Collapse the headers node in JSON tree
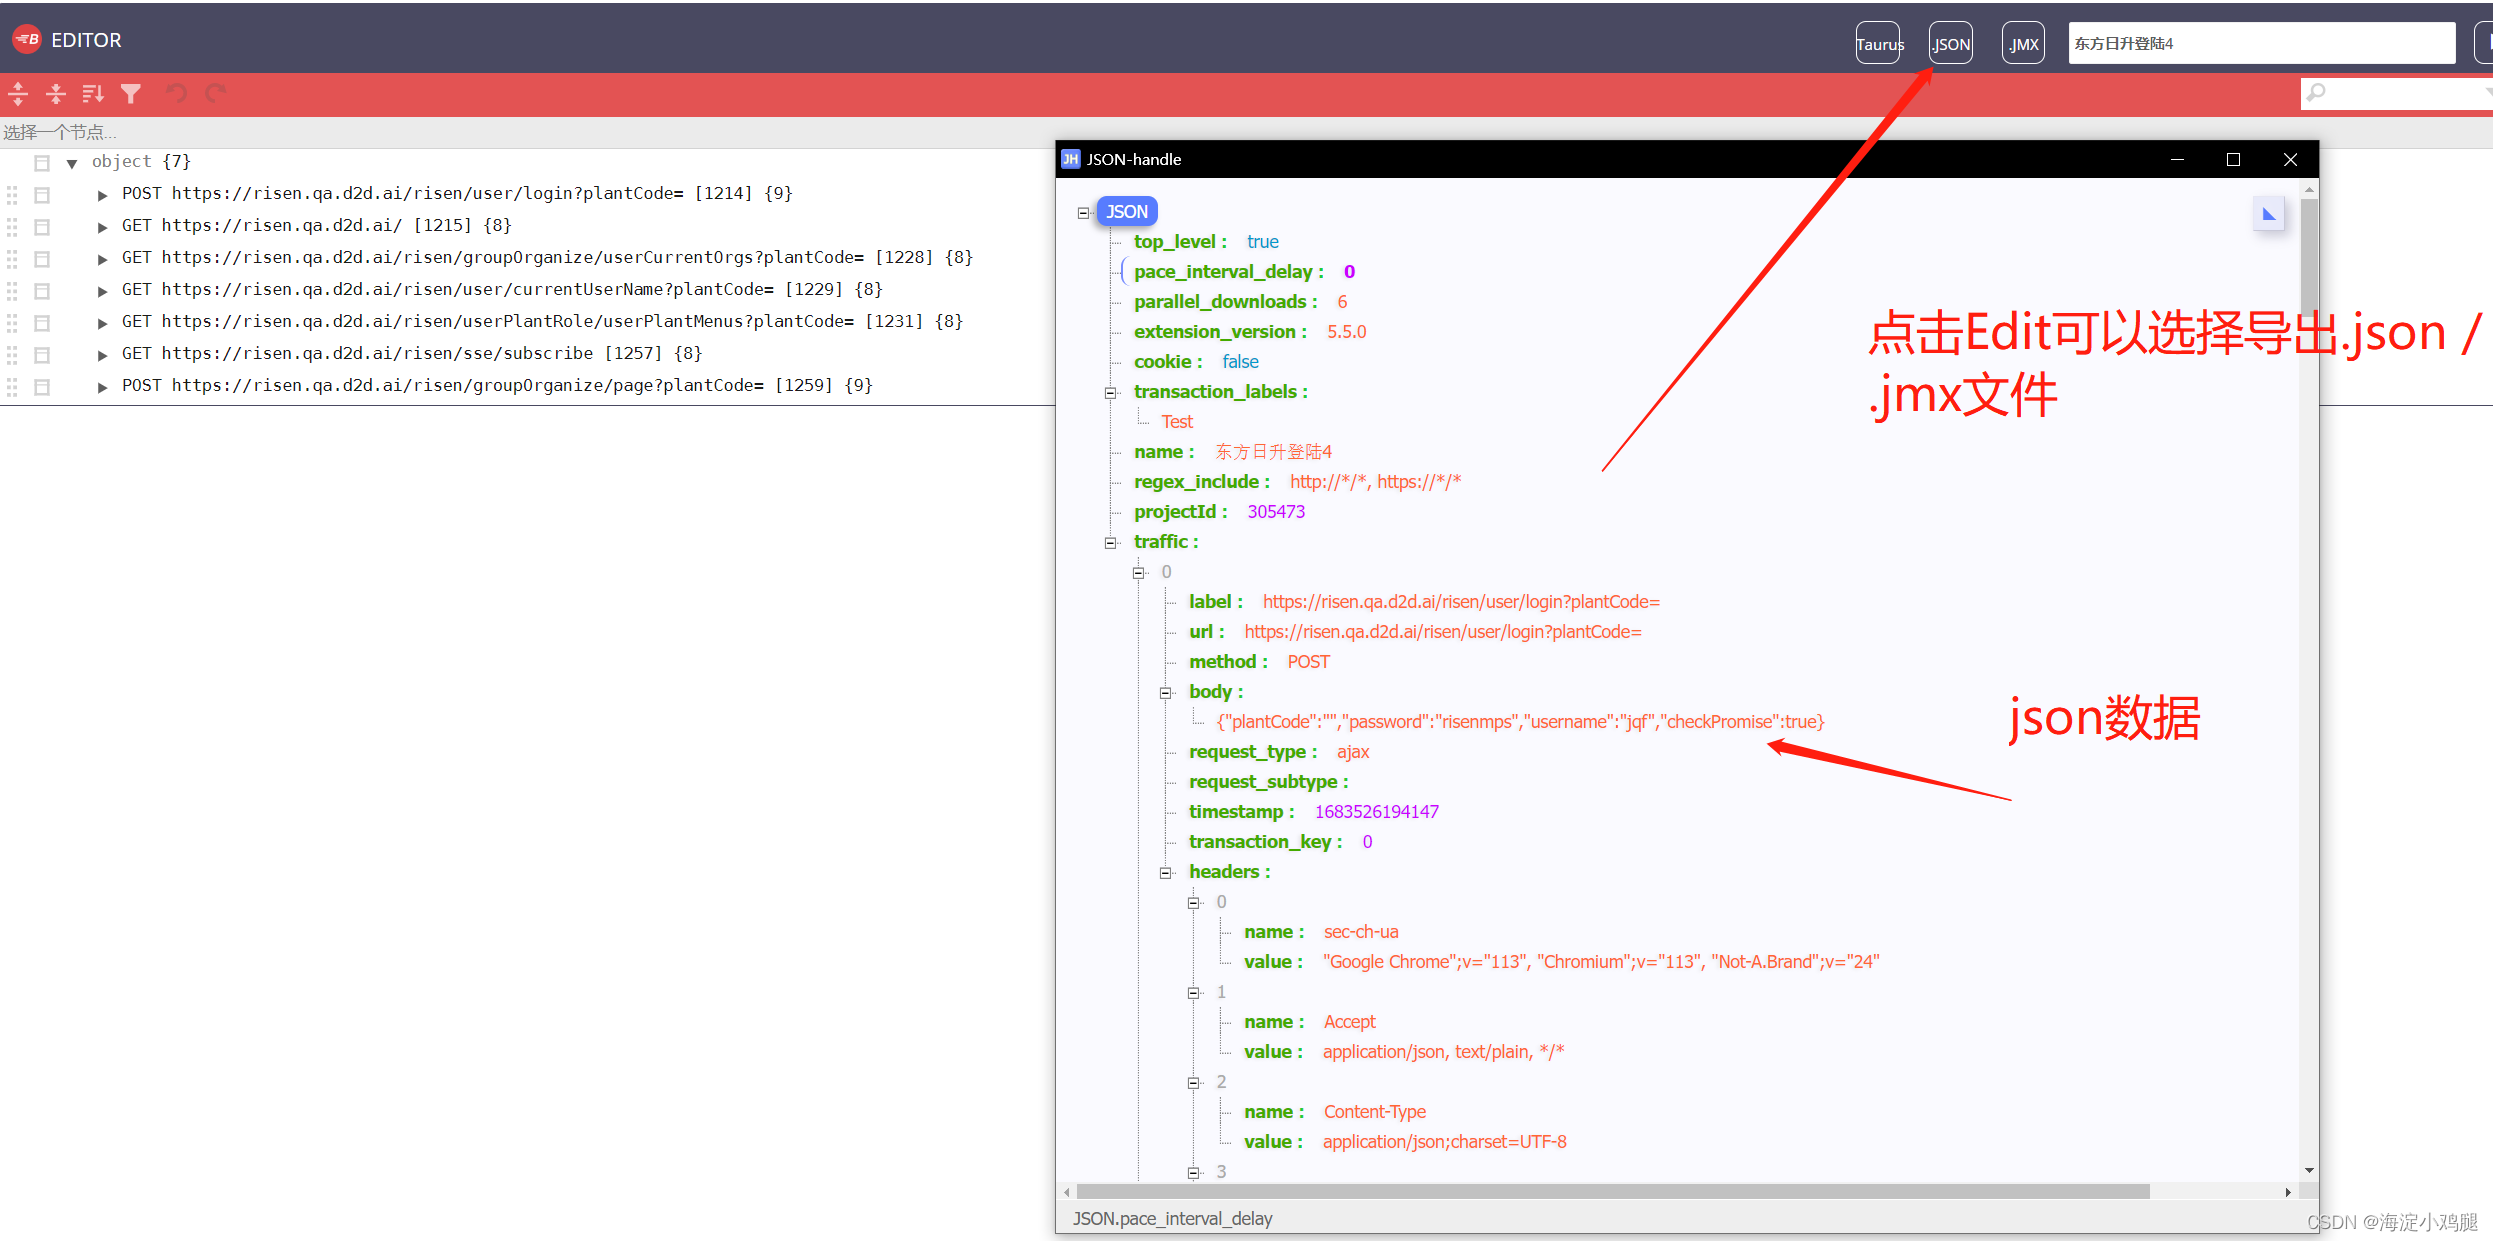The width and height of the screenshot is (2493, 1241). click(1165, 873)
